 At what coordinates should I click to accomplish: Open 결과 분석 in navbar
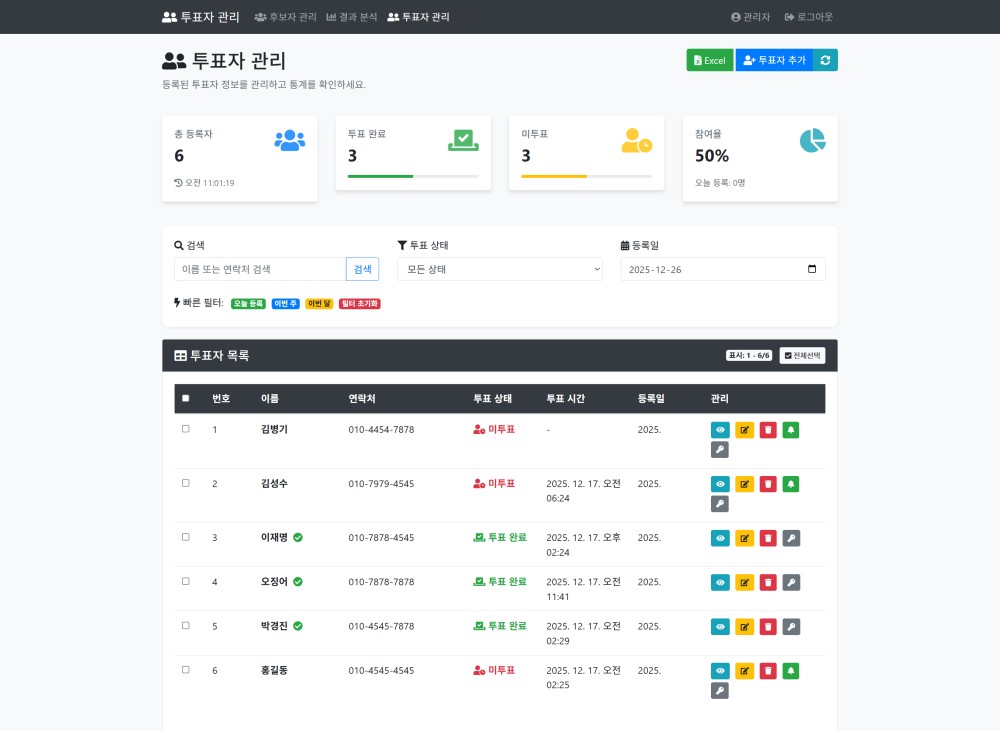point(351,17)
